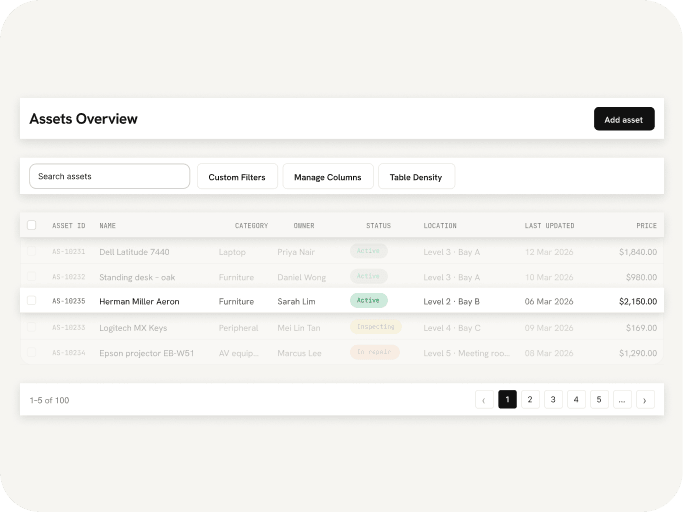The height and width of the screenshot is (512, 683).
Task: Check the box for Standing desk - oak row
Action: (31, 277)
